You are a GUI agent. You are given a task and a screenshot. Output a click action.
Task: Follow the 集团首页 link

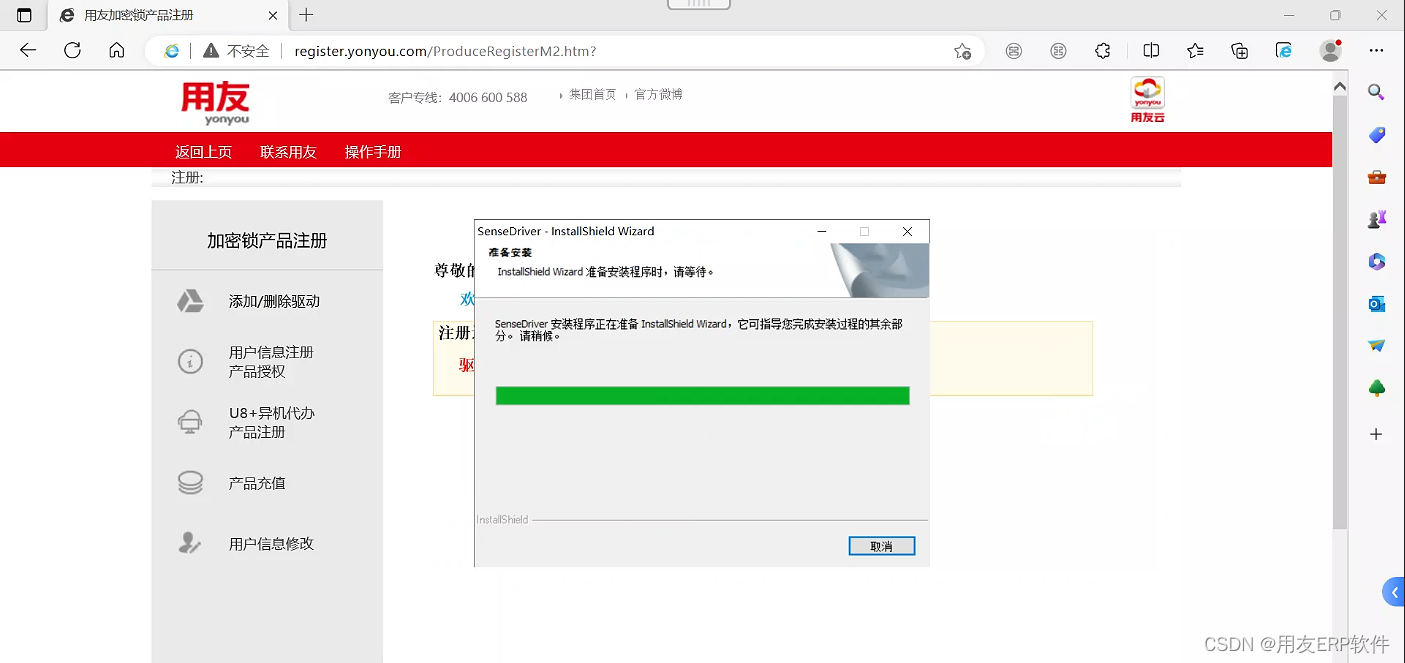click(x=592, y=94)
